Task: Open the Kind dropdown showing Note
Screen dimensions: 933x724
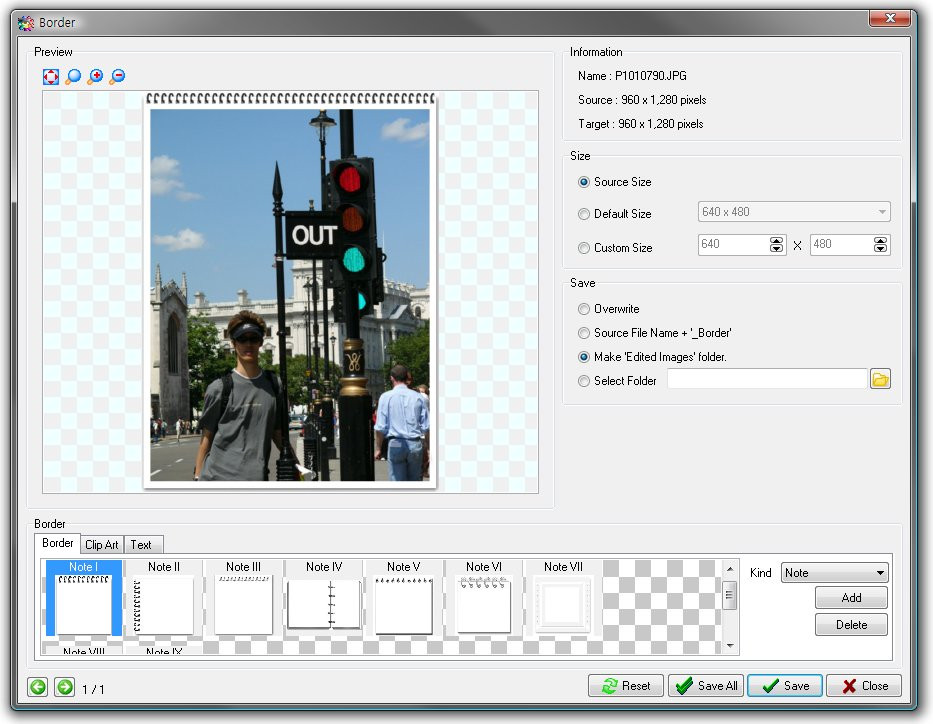Action: [x=834, y=573]
